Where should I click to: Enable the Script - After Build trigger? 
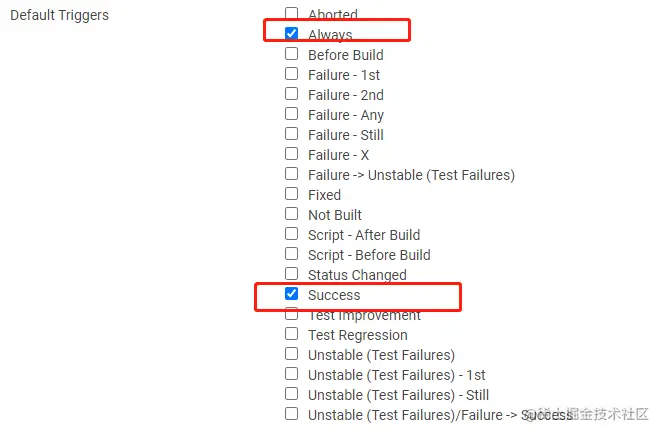click(x=291, y=234)
